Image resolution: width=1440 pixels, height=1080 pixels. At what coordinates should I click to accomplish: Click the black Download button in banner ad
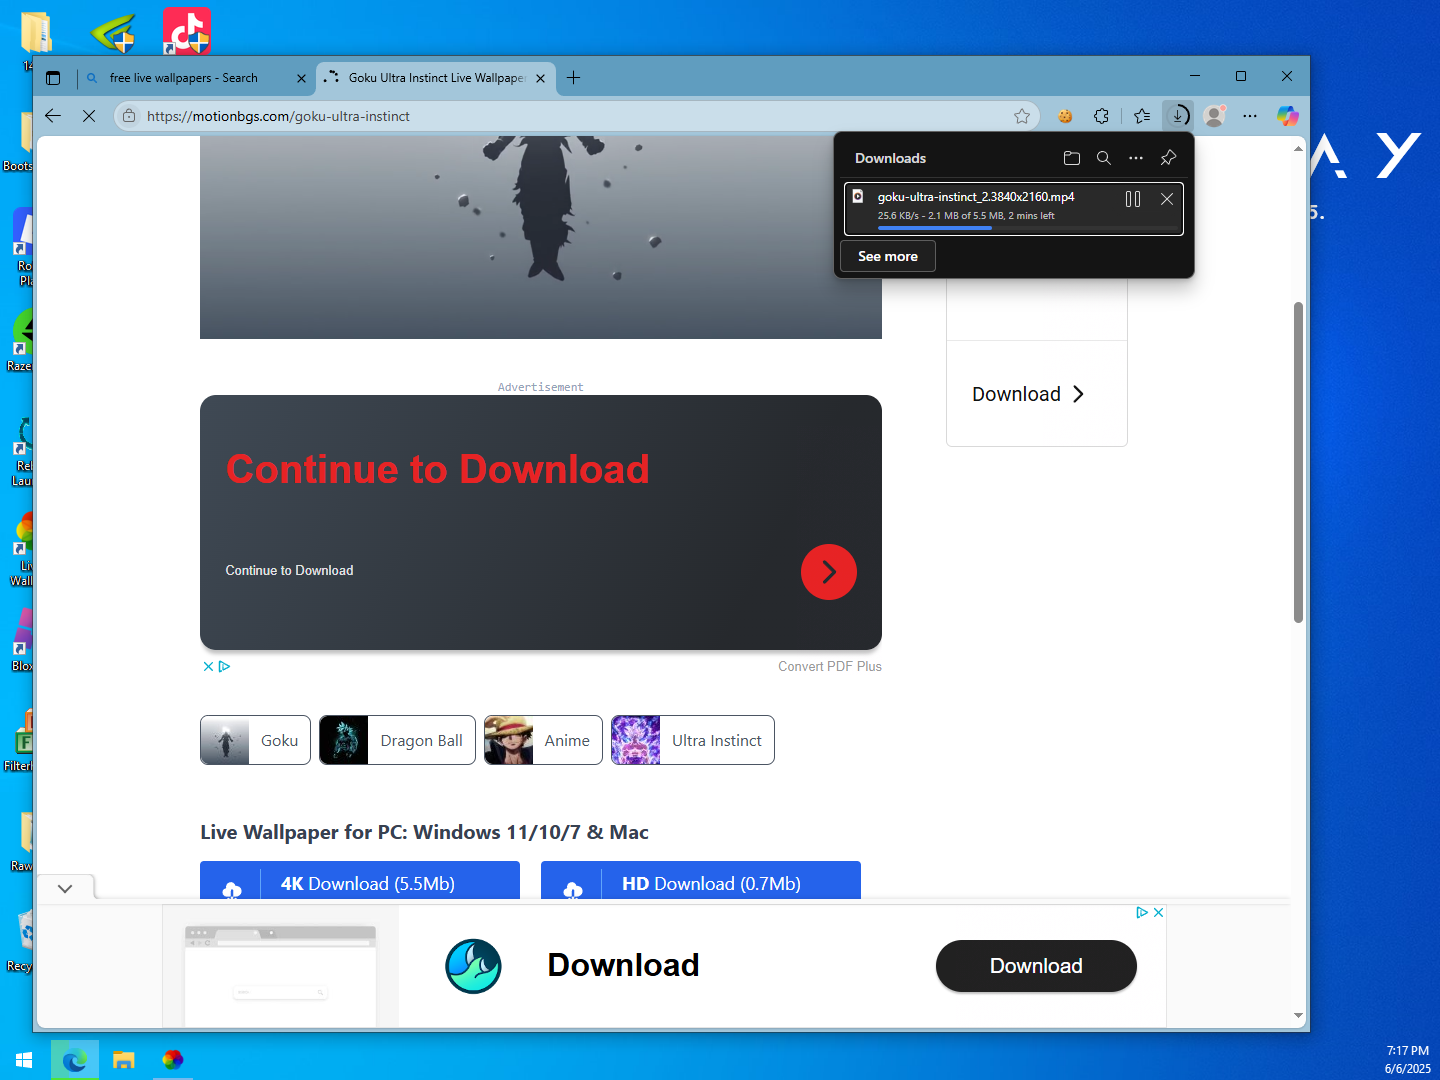coord(1036,966)
